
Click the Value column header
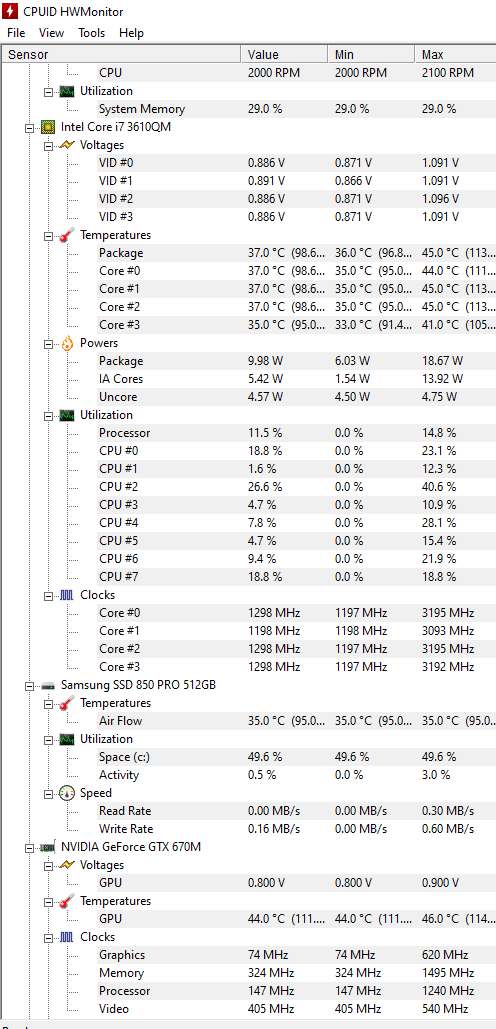[x=285, y=54]
